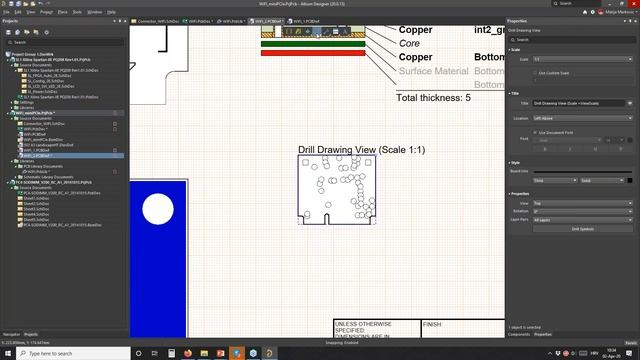Open the Scale dropdown

[583, 59]
